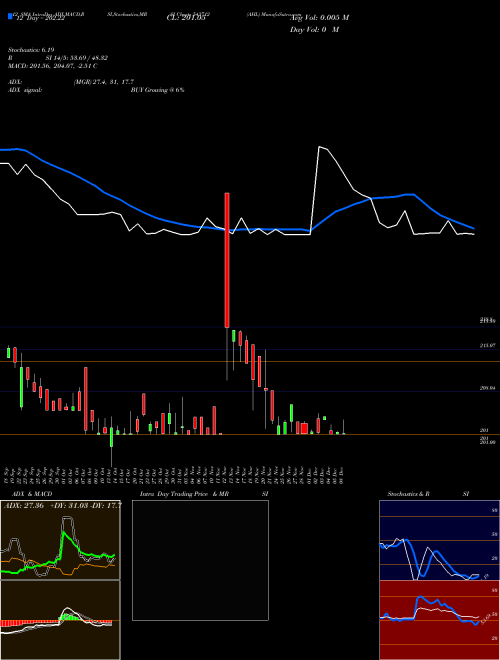Open the MACD histogram panel
This screenshot has height=660, width=500.
click(60, 620)
